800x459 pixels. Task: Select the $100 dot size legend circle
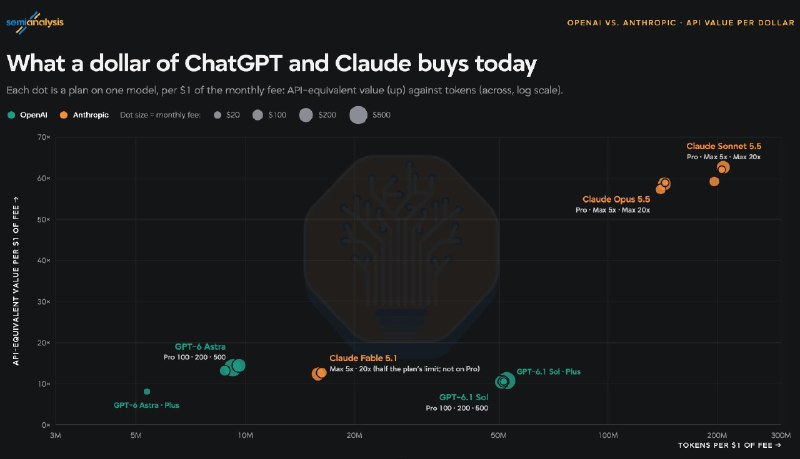pyautogui.click(x=258, y=115)
